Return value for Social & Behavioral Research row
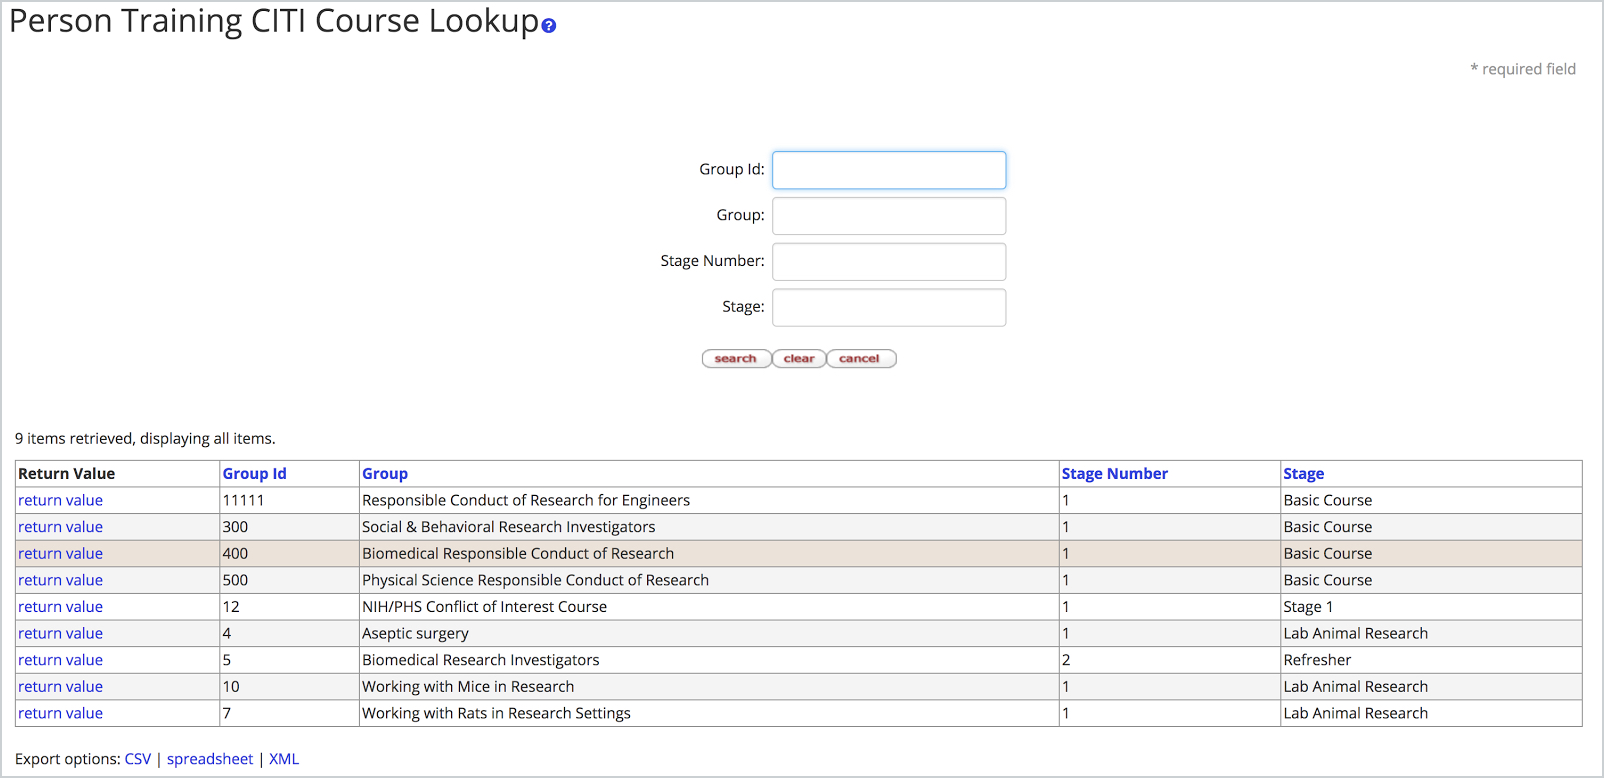Image resolution: width=1604 pixels, height=778 pixels. click(x=60, y=527)
